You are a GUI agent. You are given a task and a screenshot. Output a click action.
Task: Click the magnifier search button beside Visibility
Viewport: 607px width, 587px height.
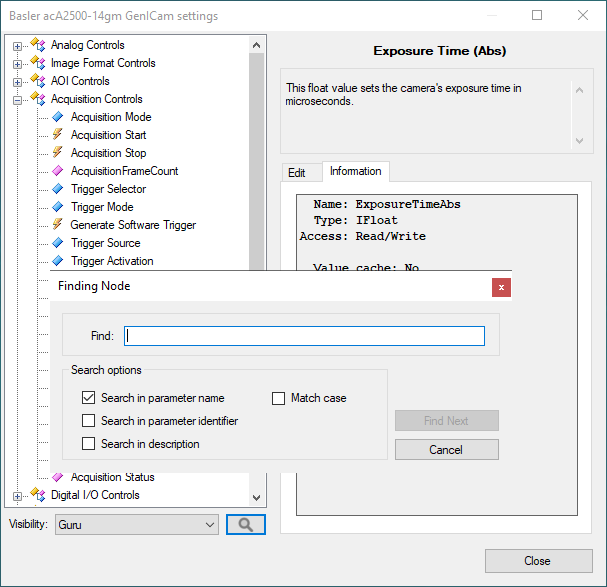click(245, 524)
